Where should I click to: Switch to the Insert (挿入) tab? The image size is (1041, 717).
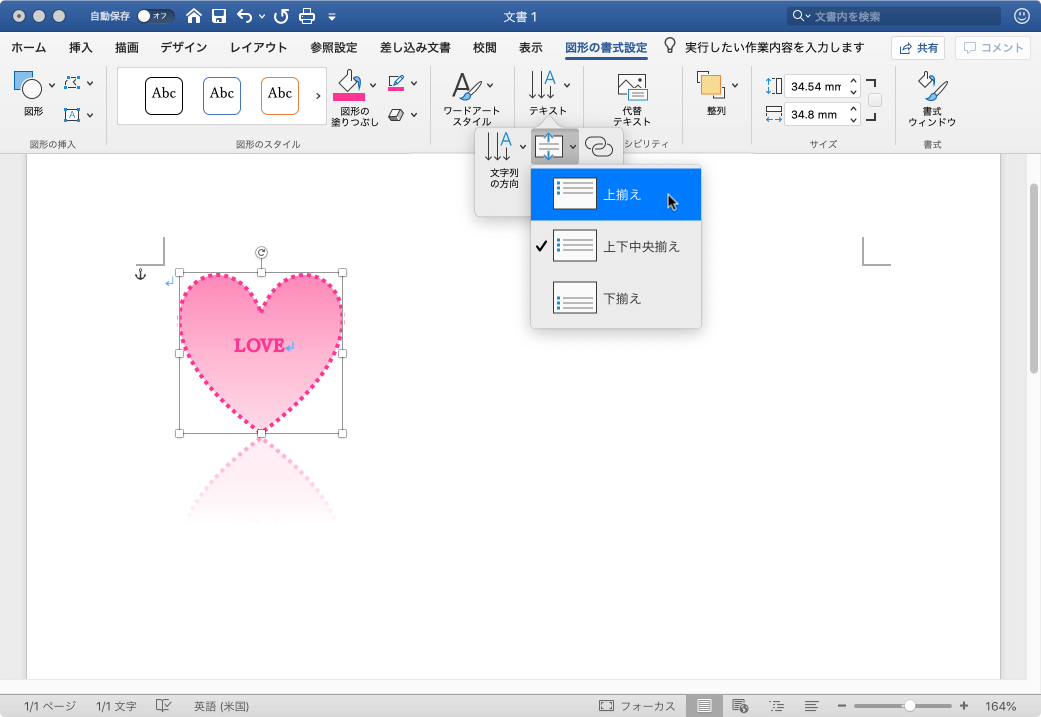pos(81,47)
